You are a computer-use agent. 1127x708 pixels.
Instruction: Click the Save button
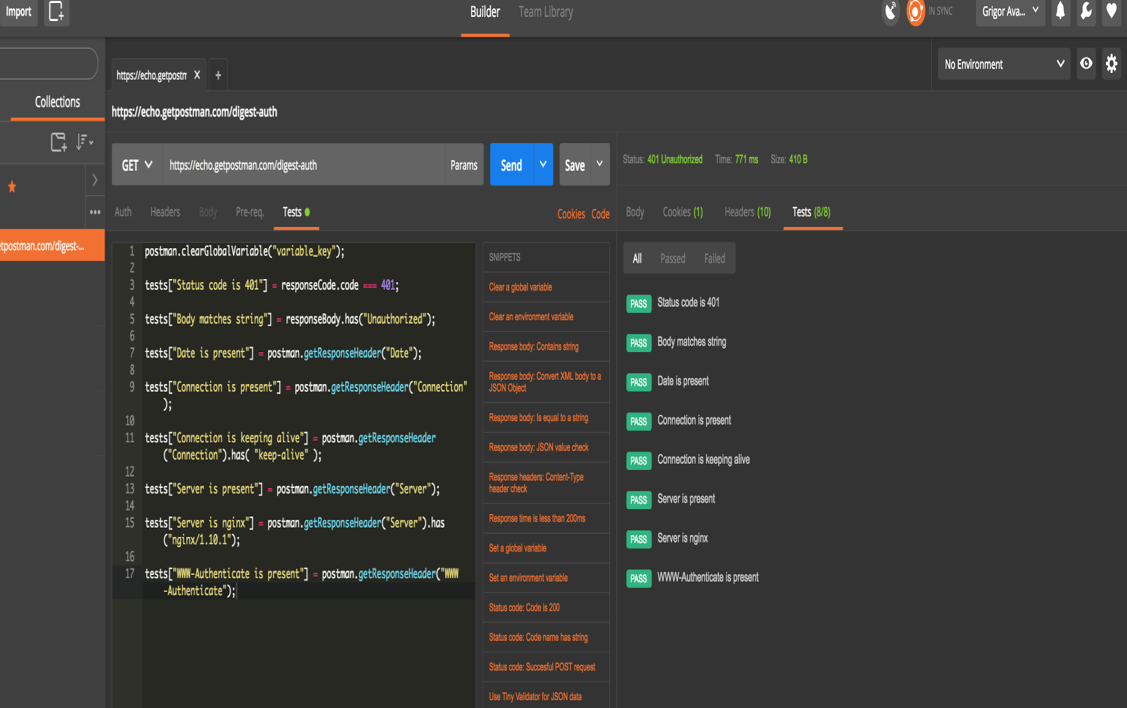click(x=575, y=165)
